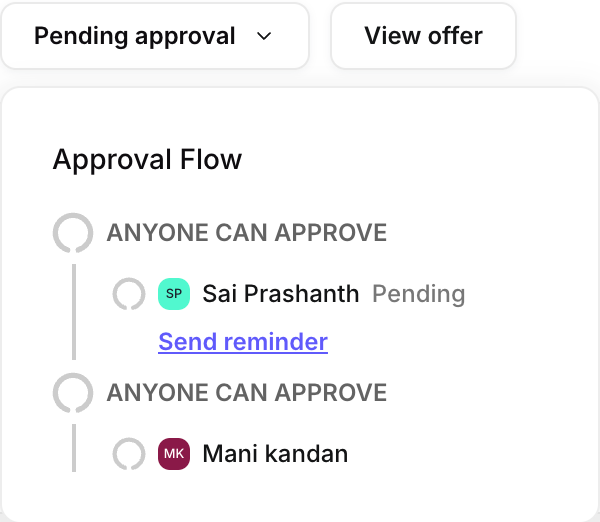Select the second ANYONE CAN APPROVE step label
This screenshot has height=522, width=600.
point(247,392)
